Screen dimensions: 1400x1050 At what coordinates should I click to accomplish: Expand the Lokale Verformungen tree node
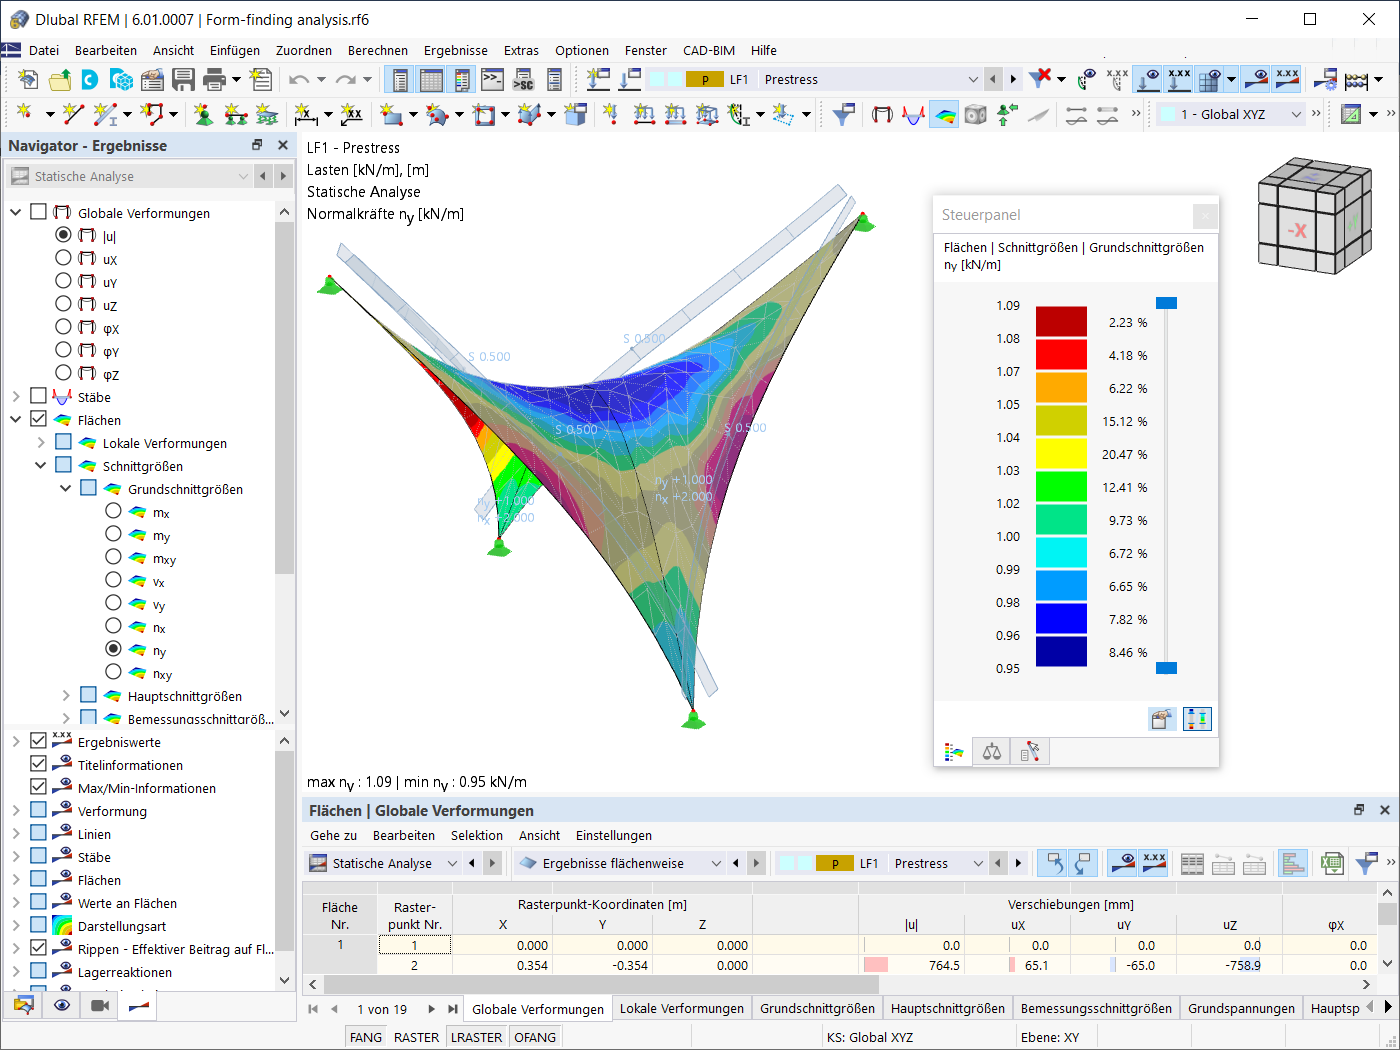[x=40, y=442]
